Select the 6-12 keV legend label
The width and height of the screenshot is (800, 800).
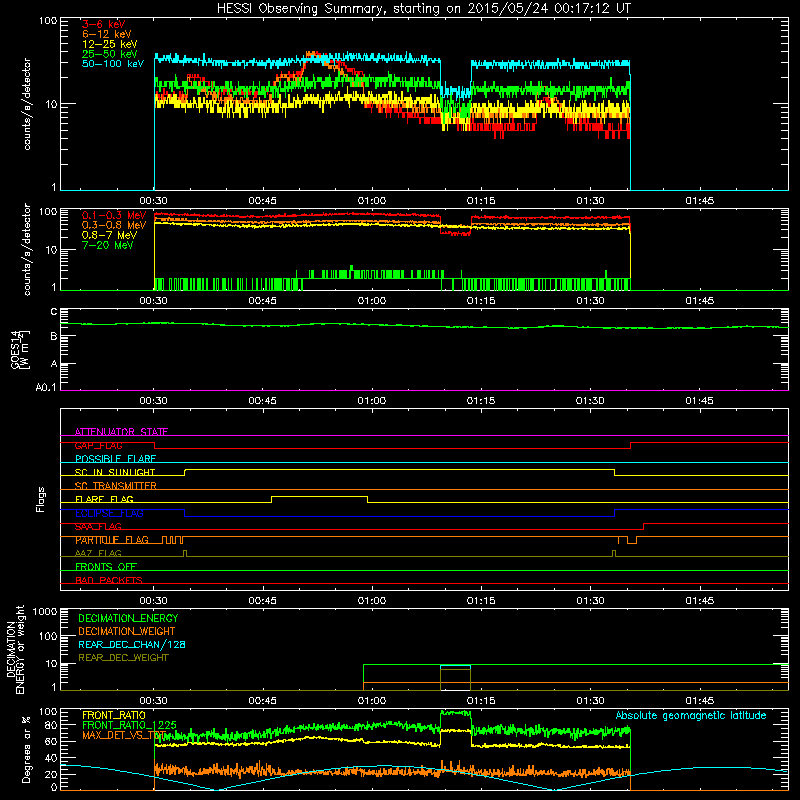click(107, 34)
